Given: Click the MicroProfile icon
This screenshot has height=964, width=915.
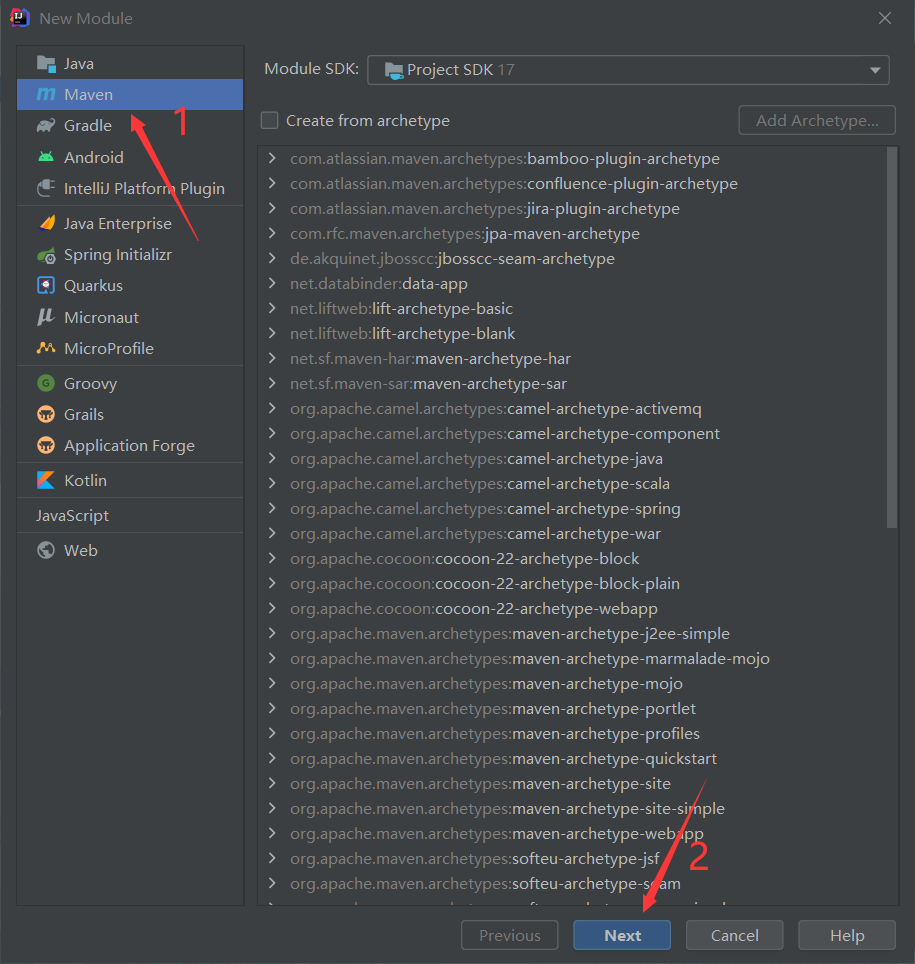Looking at the screenshot, I should coord(46,348).
